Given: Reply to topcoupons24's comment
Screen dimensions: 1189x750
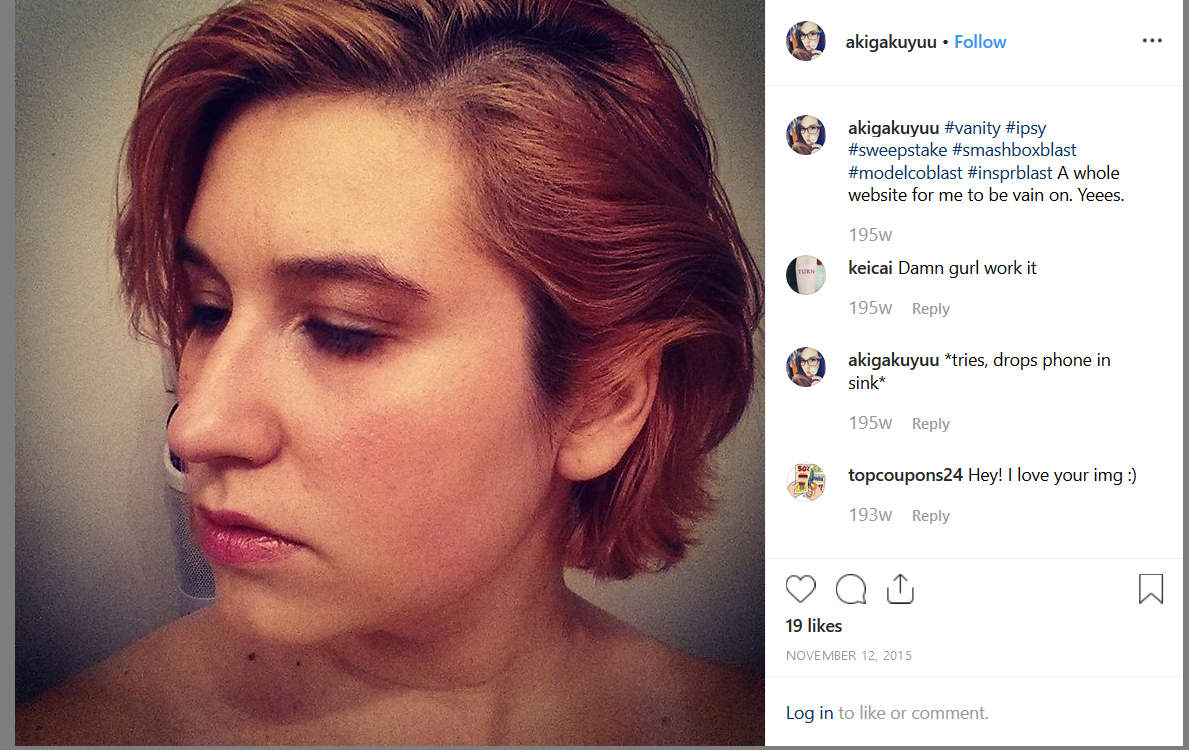Looking at the screenshot, I should tap(930, 516).
